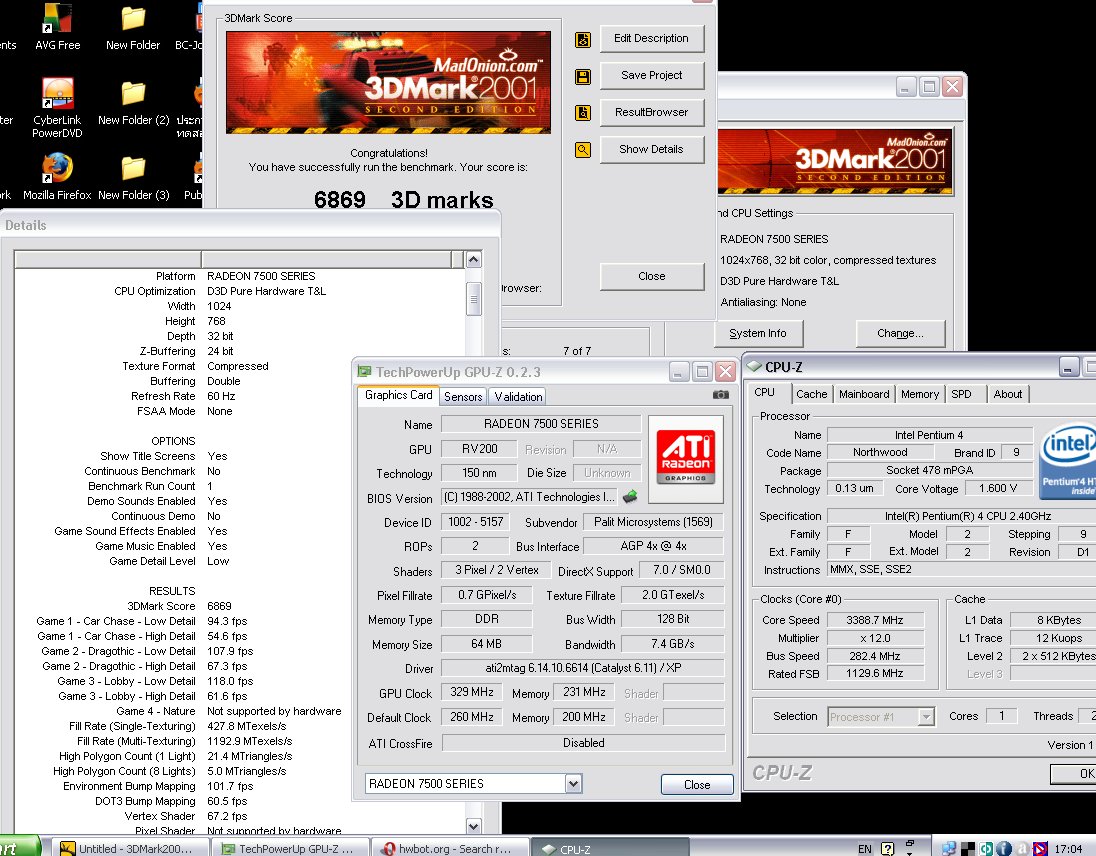The height and width of the screenshot is (856, 1096).
Task: Open CPU-Z SPD tab
Action: [x=962, y=394]
